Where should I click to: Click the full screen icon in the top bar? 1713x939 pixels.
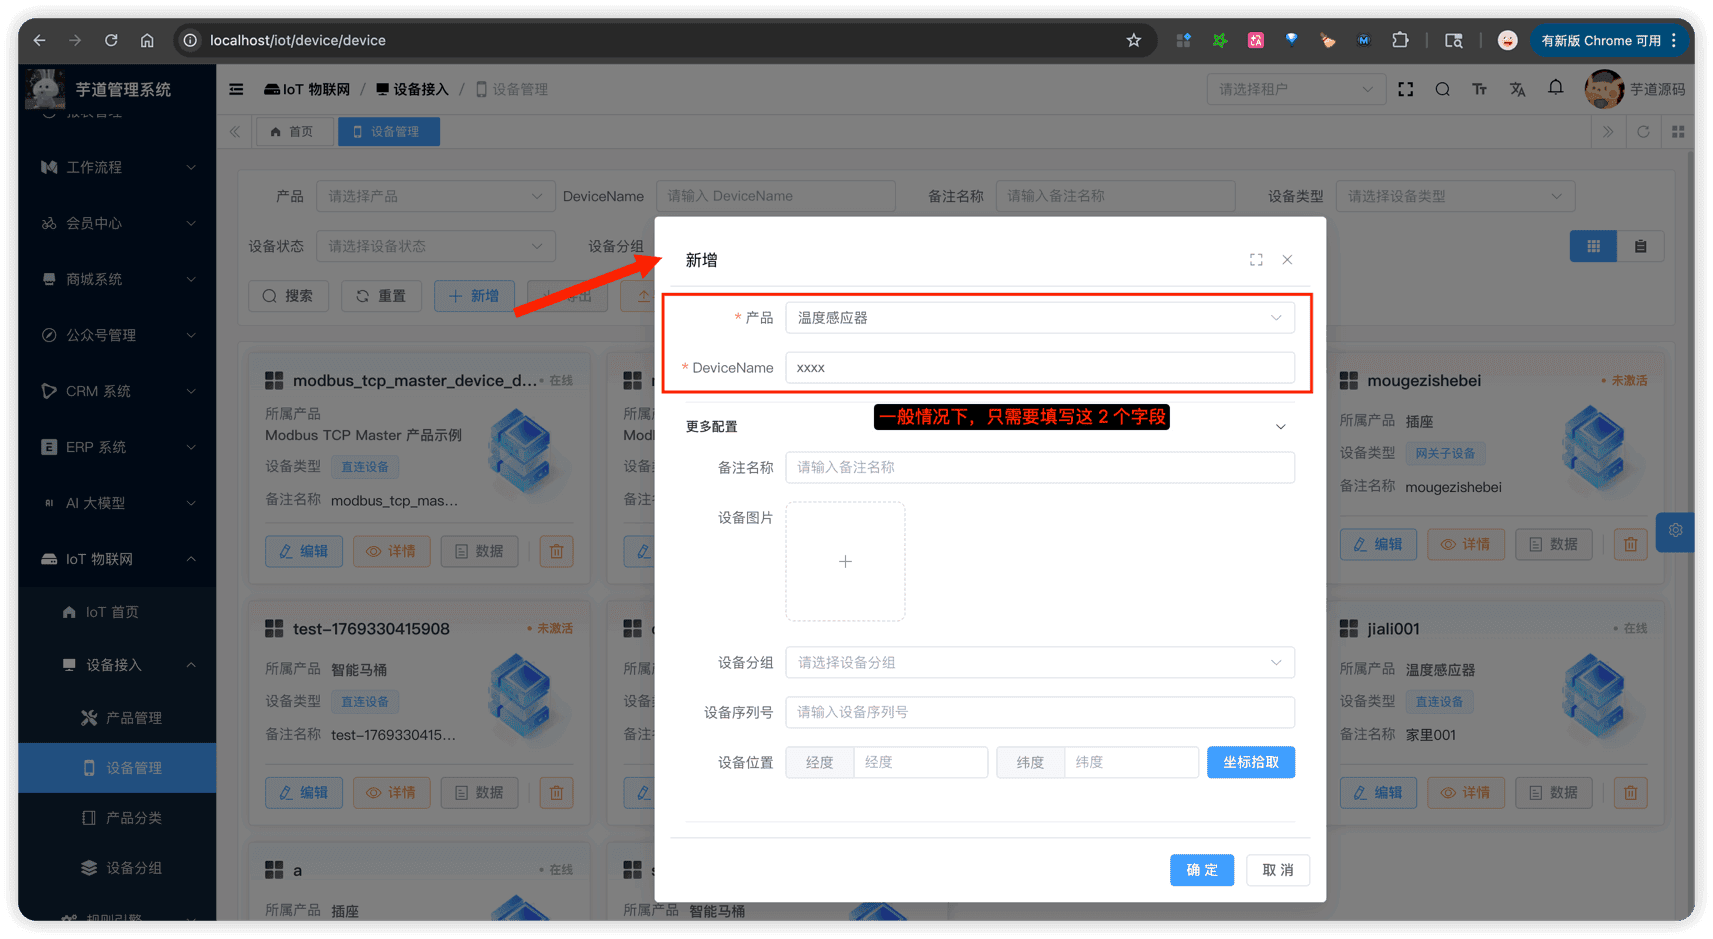pyautogui.click(x=1405, y=89)
